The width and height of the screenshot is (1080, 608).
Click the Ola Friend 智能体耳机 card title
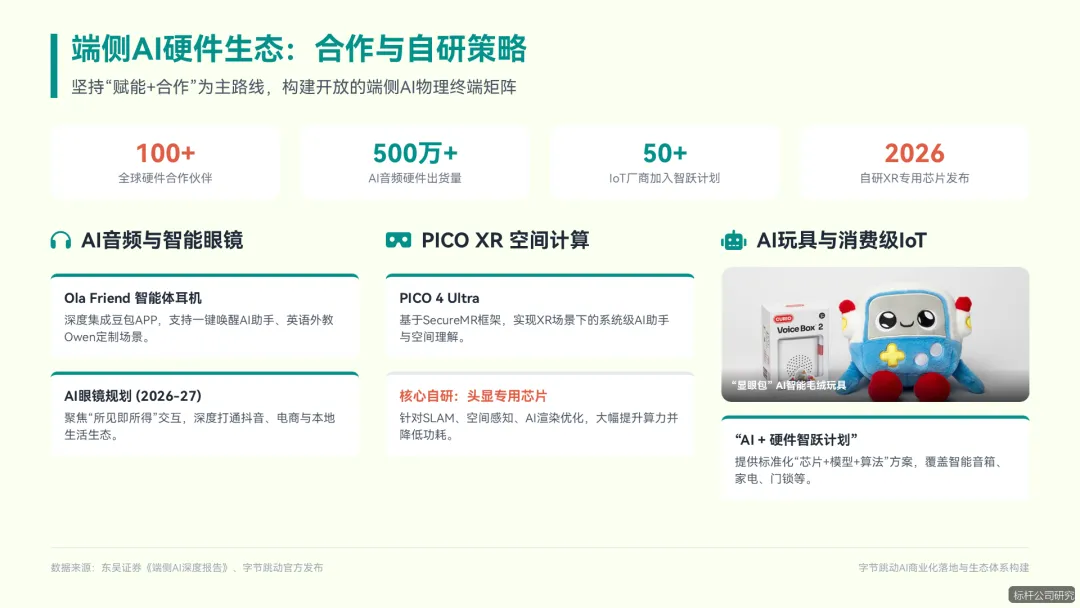(x=133, y=298)
